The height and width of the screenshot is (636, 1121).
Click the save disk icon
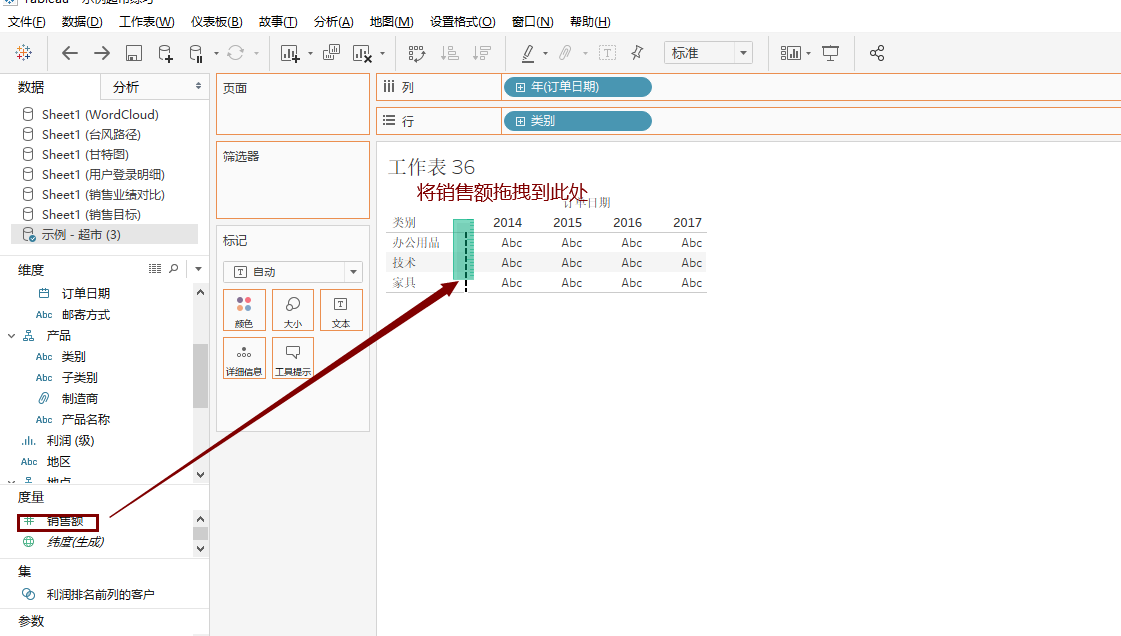click(x=134, y=53)
